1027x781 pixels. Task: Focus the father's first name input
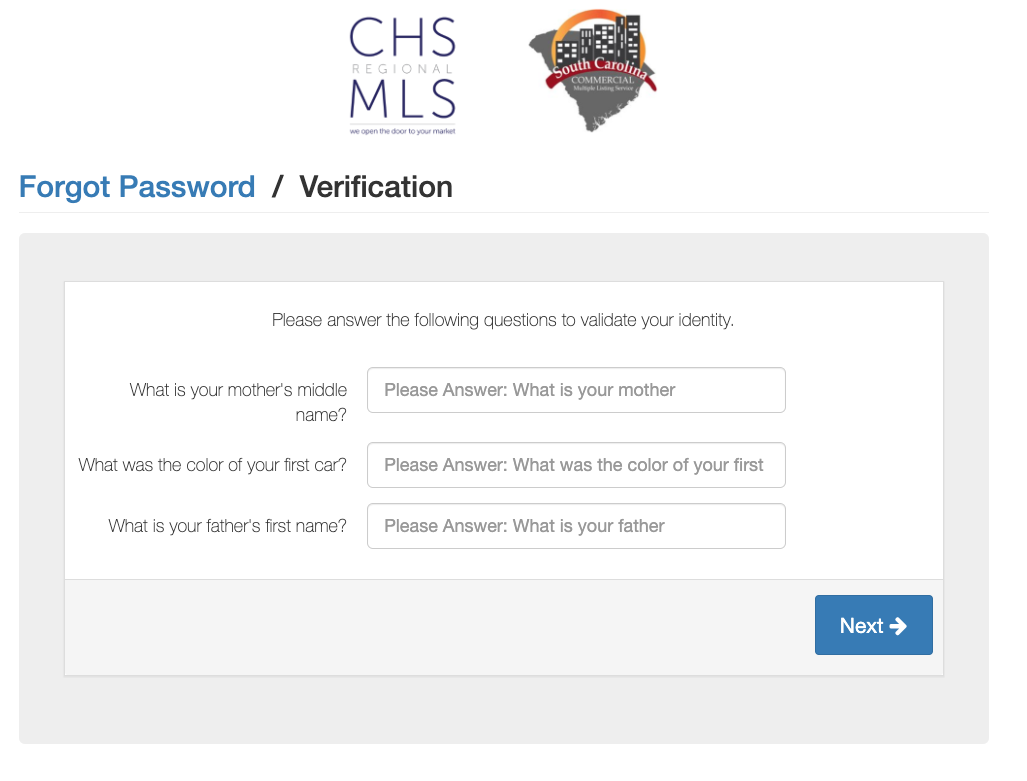pos(576,526)
